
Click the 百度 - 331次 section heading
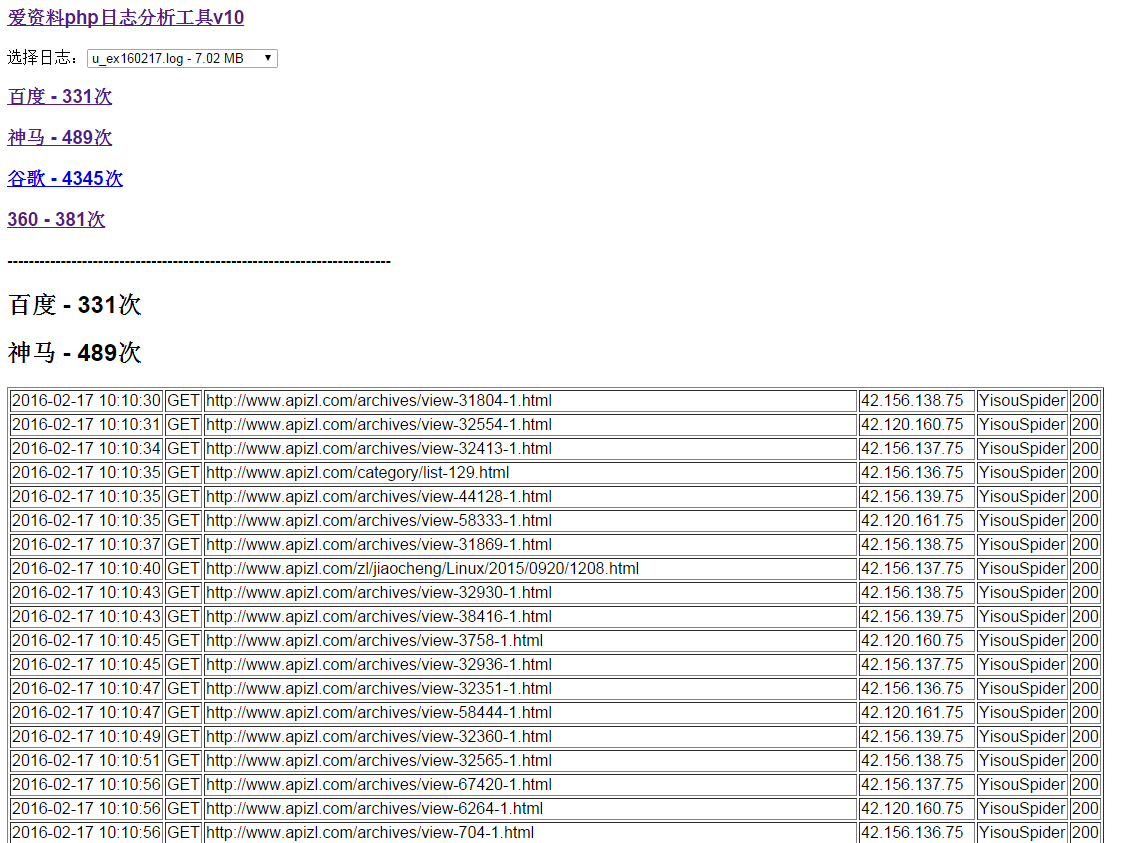[75, 305]
